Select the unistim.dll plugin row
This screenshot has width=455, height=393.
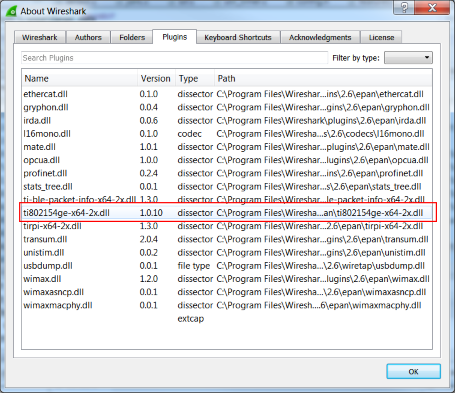(227, 253)
